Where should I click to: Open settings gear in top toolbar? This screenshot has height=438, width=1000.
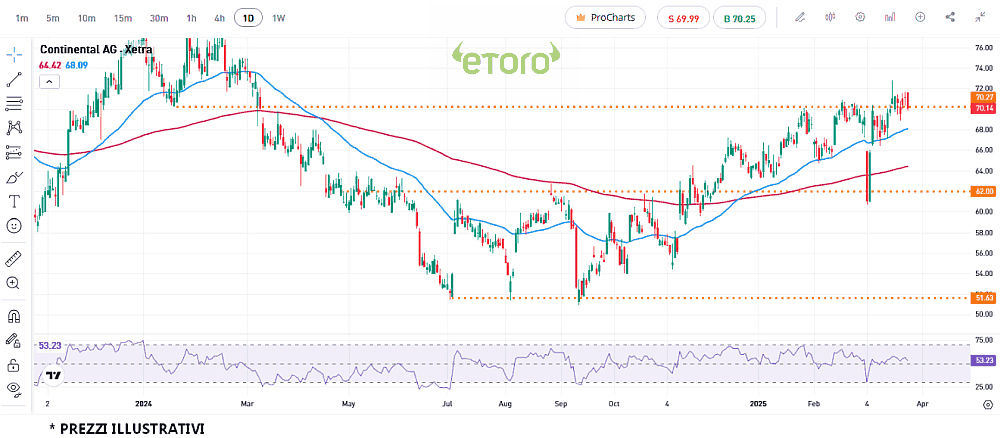click(860, 17)
